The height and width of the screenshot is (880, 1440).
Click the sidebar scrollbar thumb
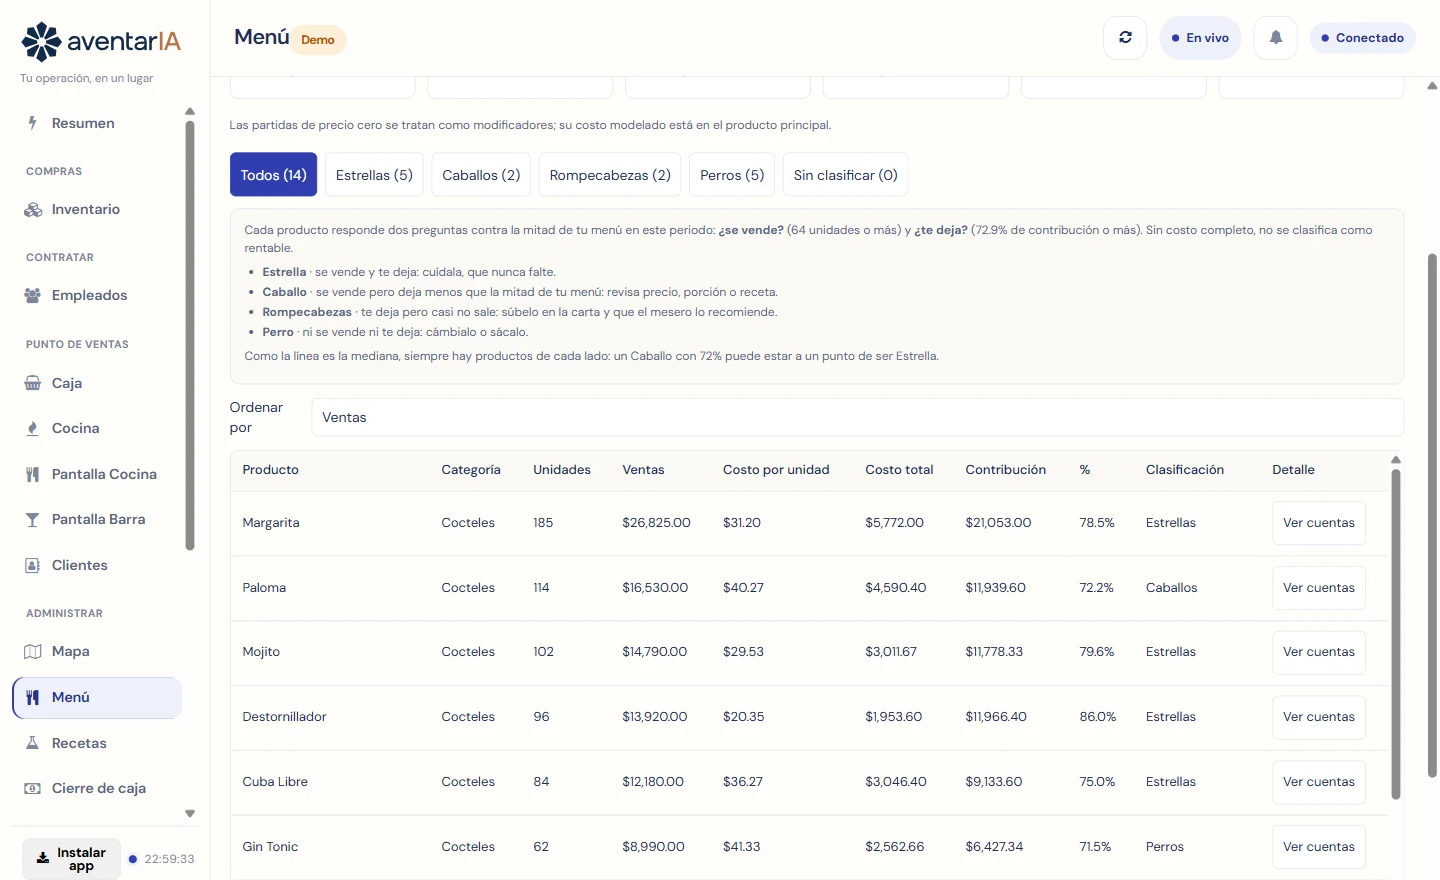pos(190,336)
